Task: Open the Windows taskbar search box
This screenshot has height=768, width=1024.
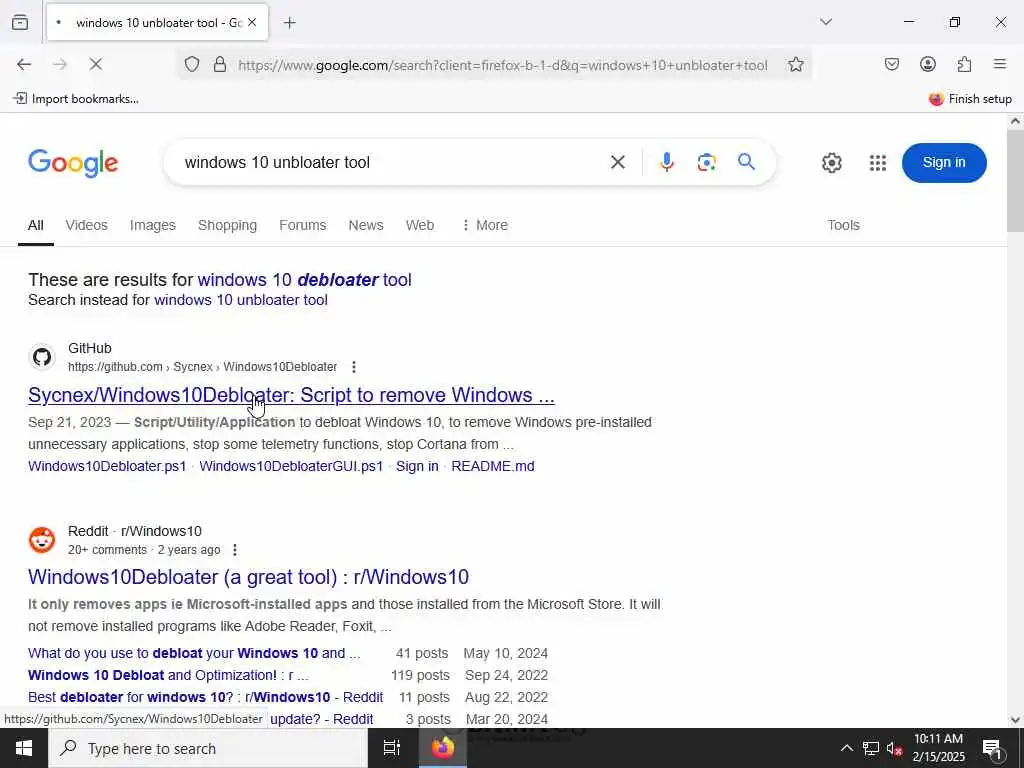Action: click(208, 748)
